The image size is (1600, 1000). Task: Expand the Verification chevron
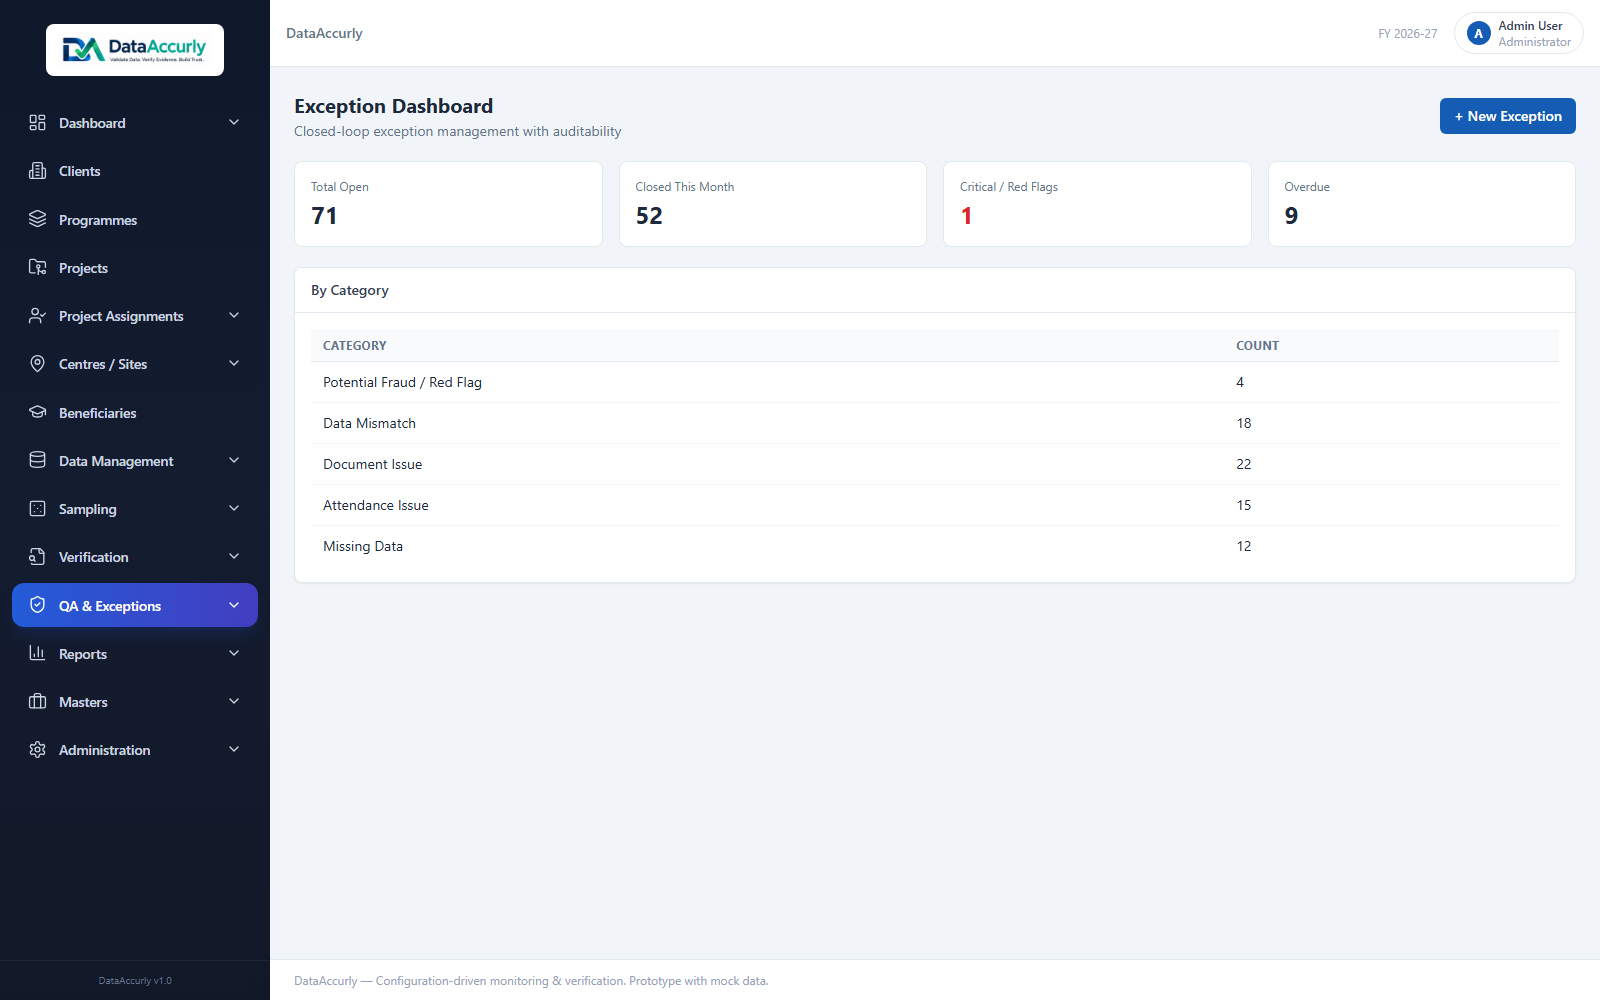(234, 556)
